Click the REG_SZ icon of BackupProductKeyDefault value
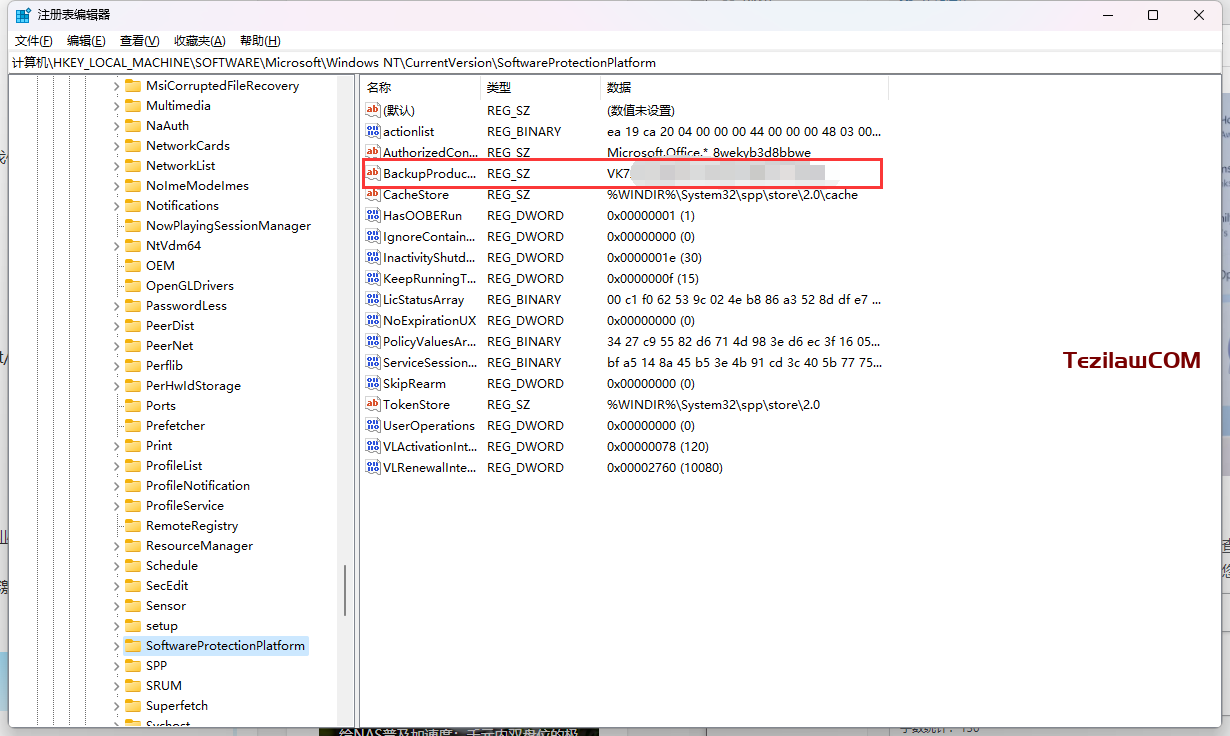 (x=373, y=173)
